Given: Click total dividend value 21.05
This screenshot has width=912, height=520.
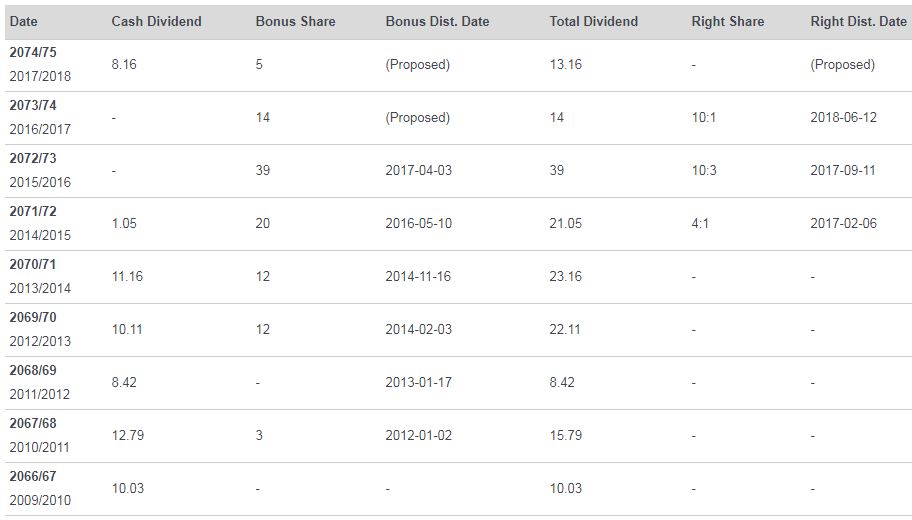Looking at the screenshot, I should tap(565, 223).
